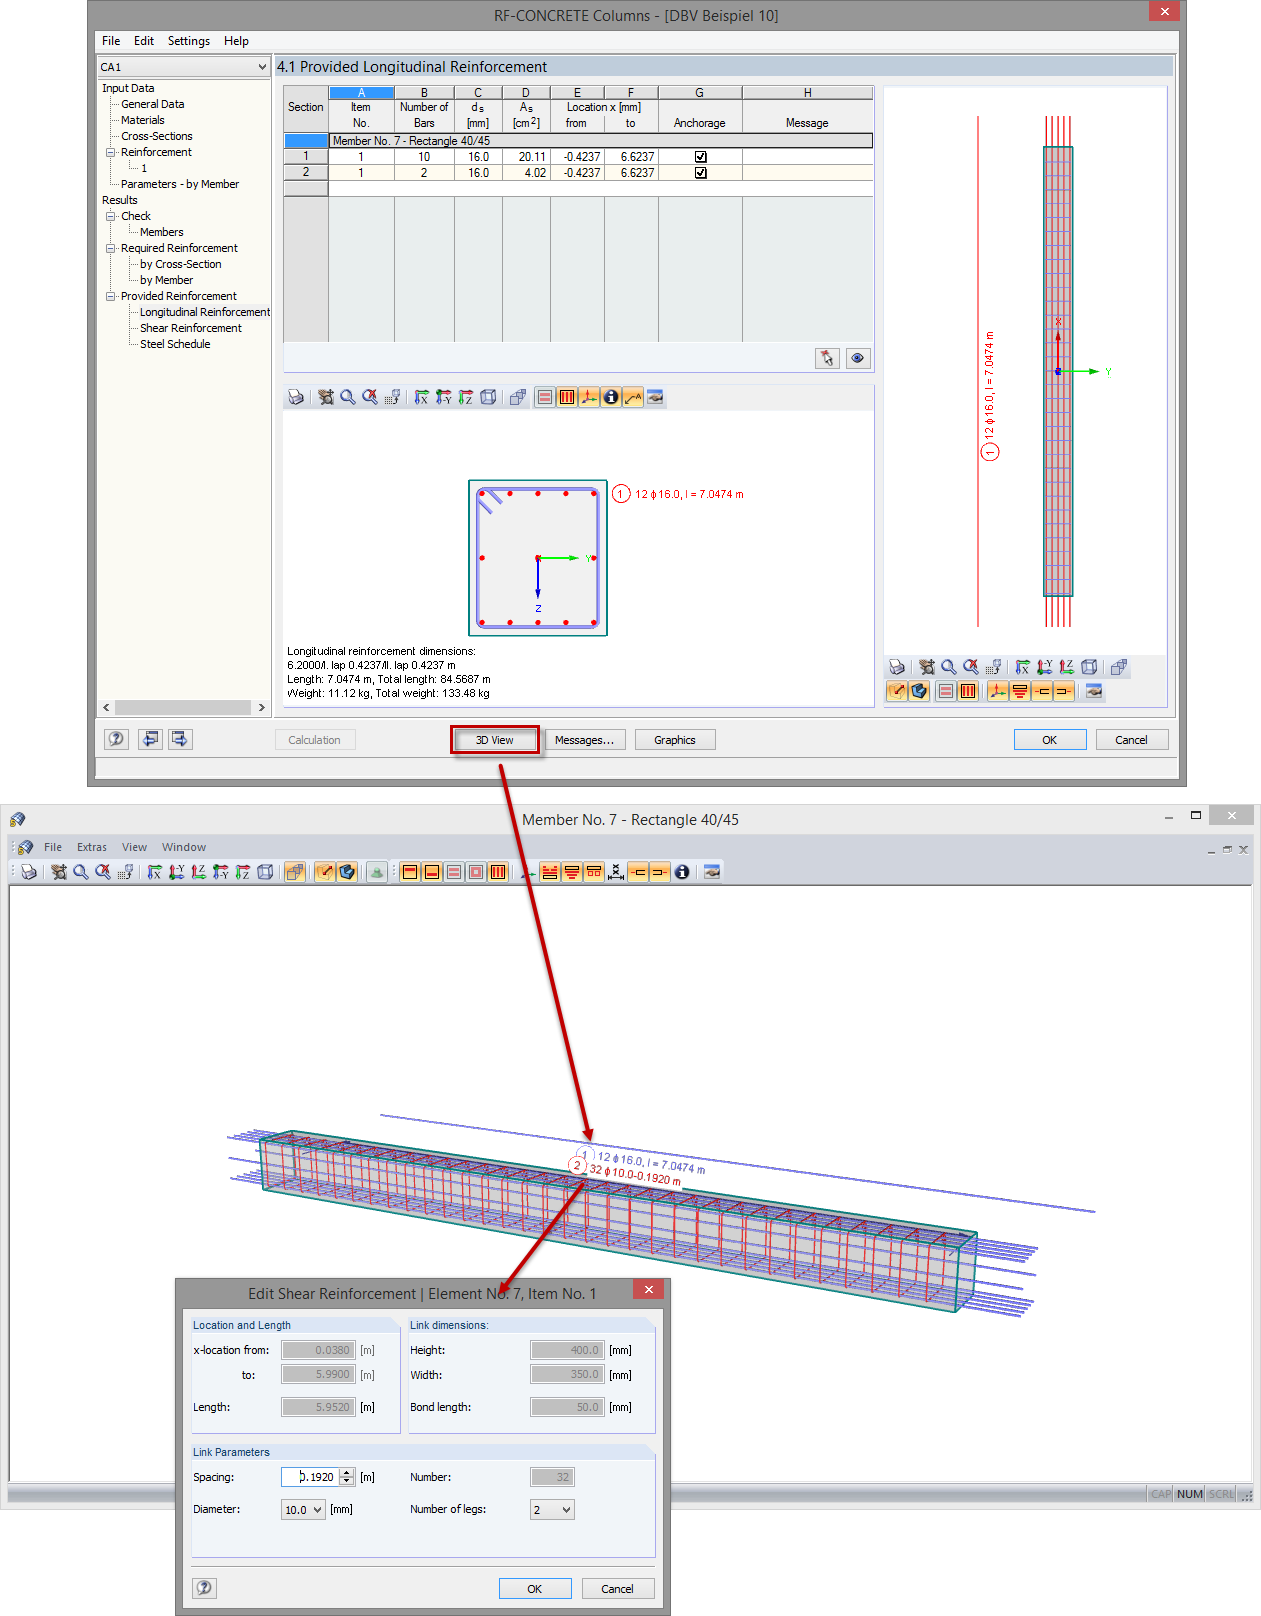1261x1616 pixels.
Task: Click wireframe cube icon in Member No. 7 toolbar
Action: click(265, 872)
